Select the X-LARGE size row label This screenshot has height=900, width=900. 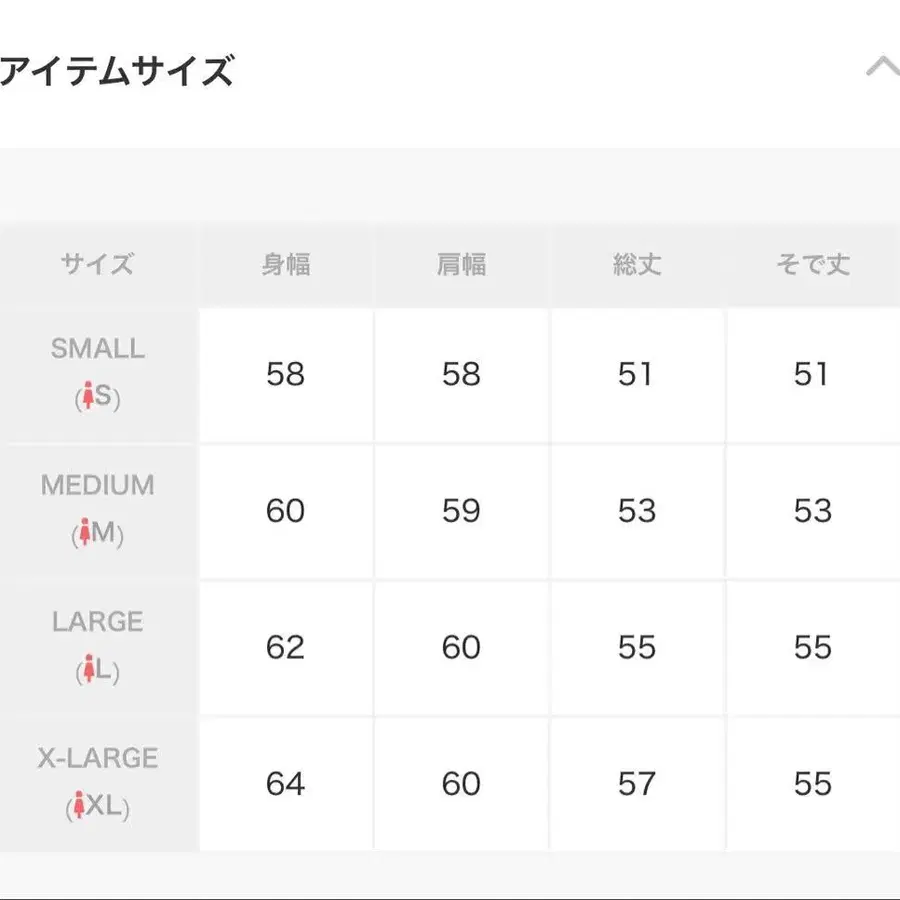coord(98,758)
